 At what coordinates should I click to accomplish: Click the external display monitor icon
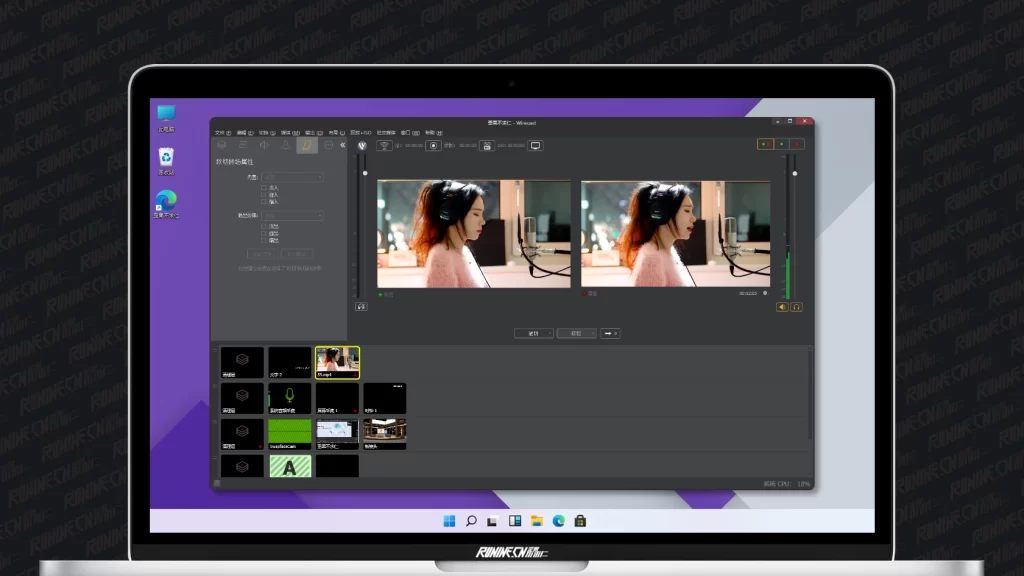535,145
